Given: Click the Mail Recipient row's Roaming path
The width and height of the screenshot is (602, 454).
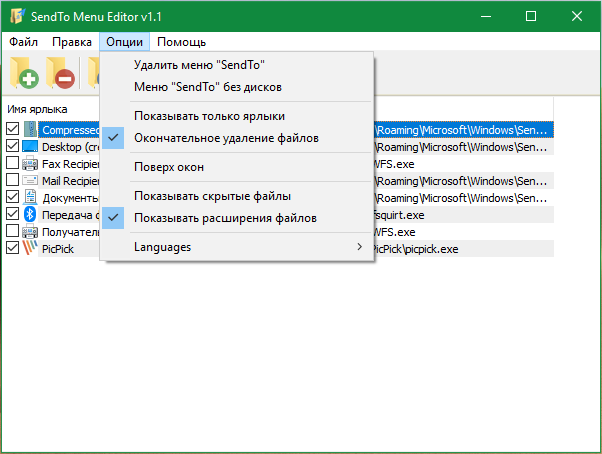Looking at the screenshot, I should pos(461,181).
